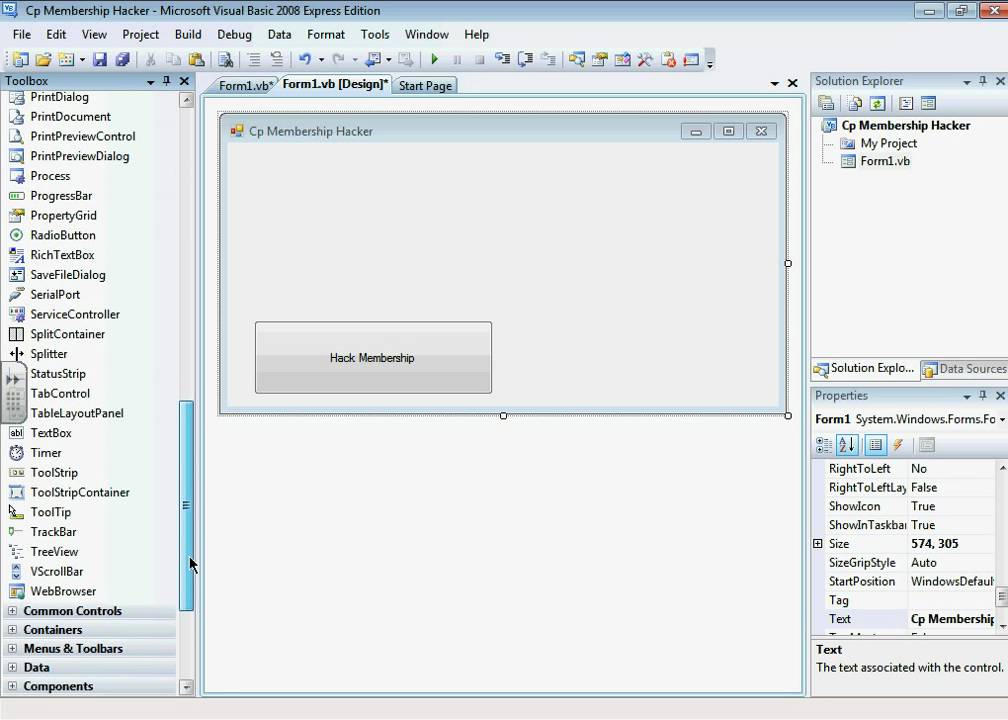Show Properties list in Properties panel

pyautogui.click(x=876, y=445)
